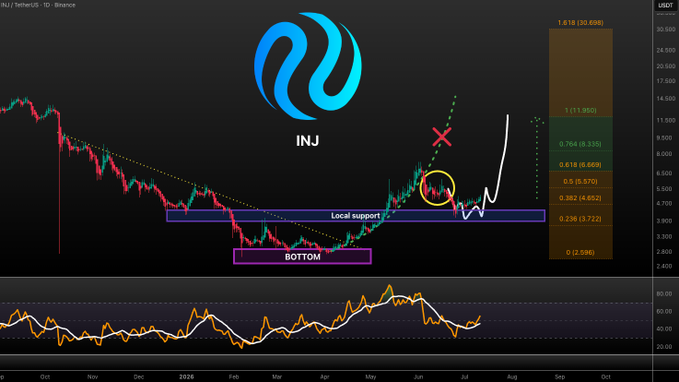Select the 0.5 (5.570) Fibonacci level
The height and width of the screenshot is (382, 679).
click(580, 181)
